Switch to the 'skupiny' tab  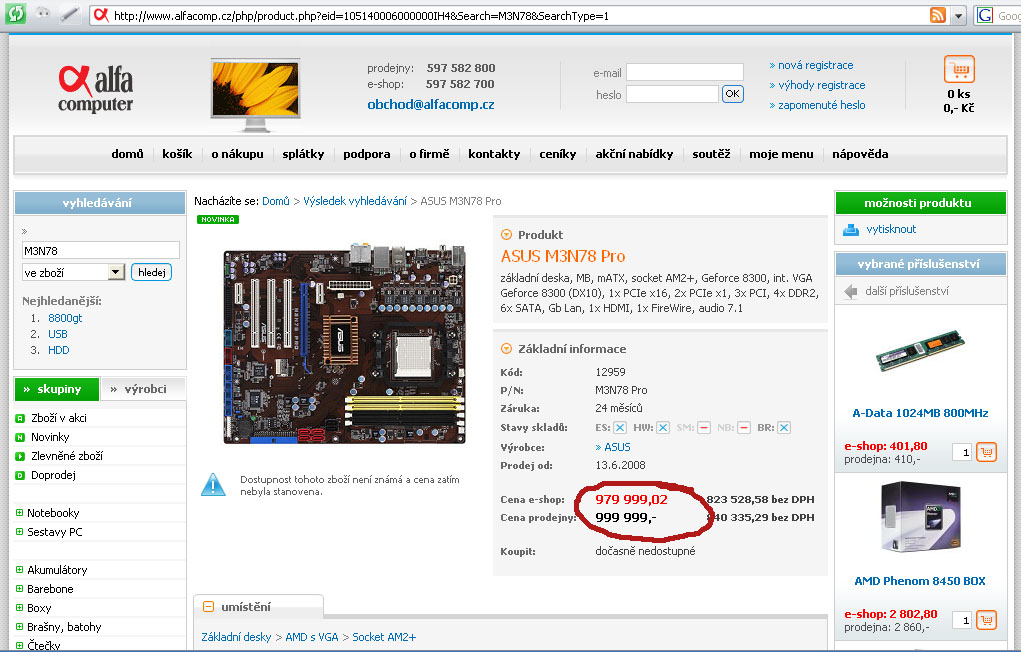tap(57, 389)
